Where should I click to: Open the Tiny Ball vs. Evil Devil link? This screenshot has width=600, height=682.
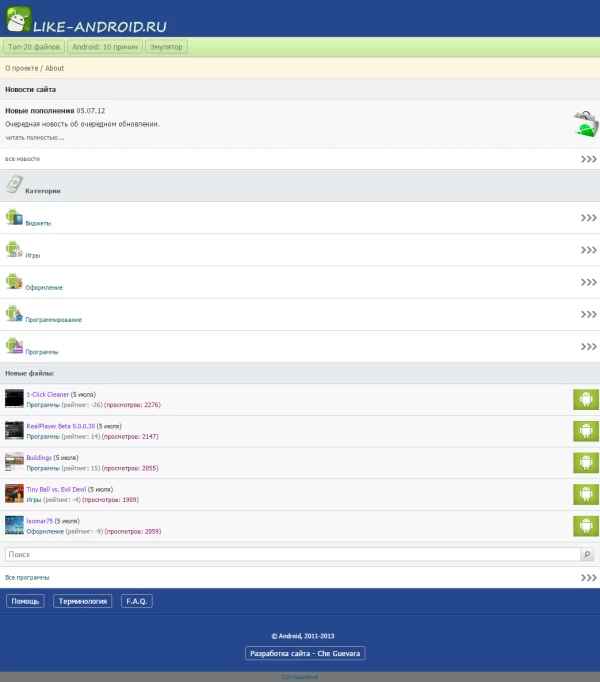click(56, 489)
